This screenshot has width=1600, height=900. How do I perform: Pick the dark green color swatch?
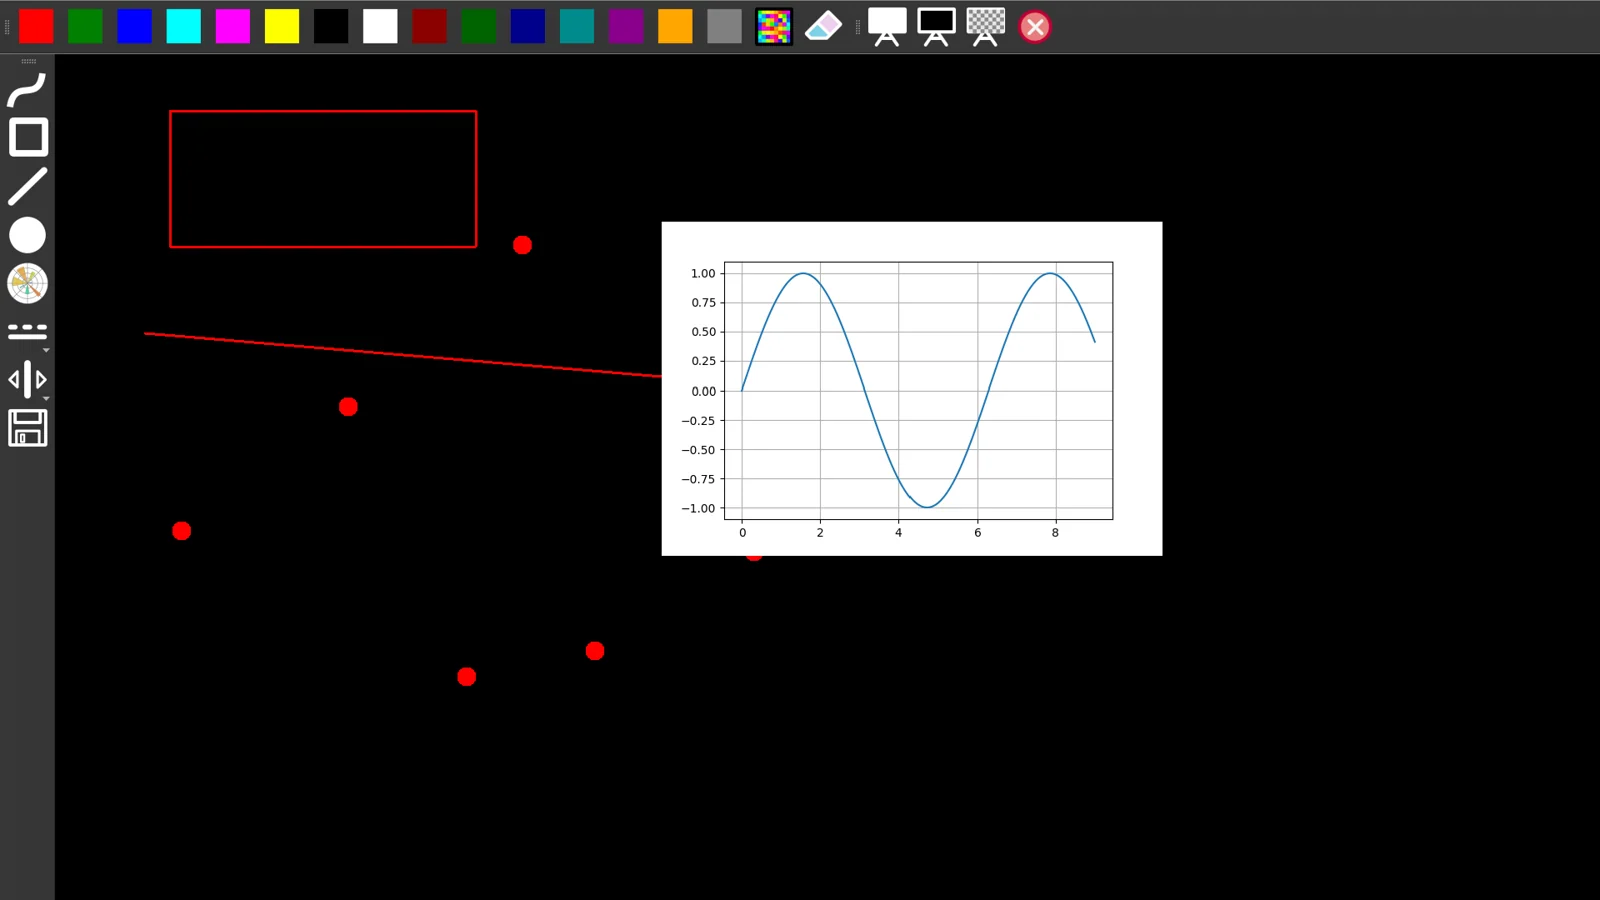pos(478,26)
